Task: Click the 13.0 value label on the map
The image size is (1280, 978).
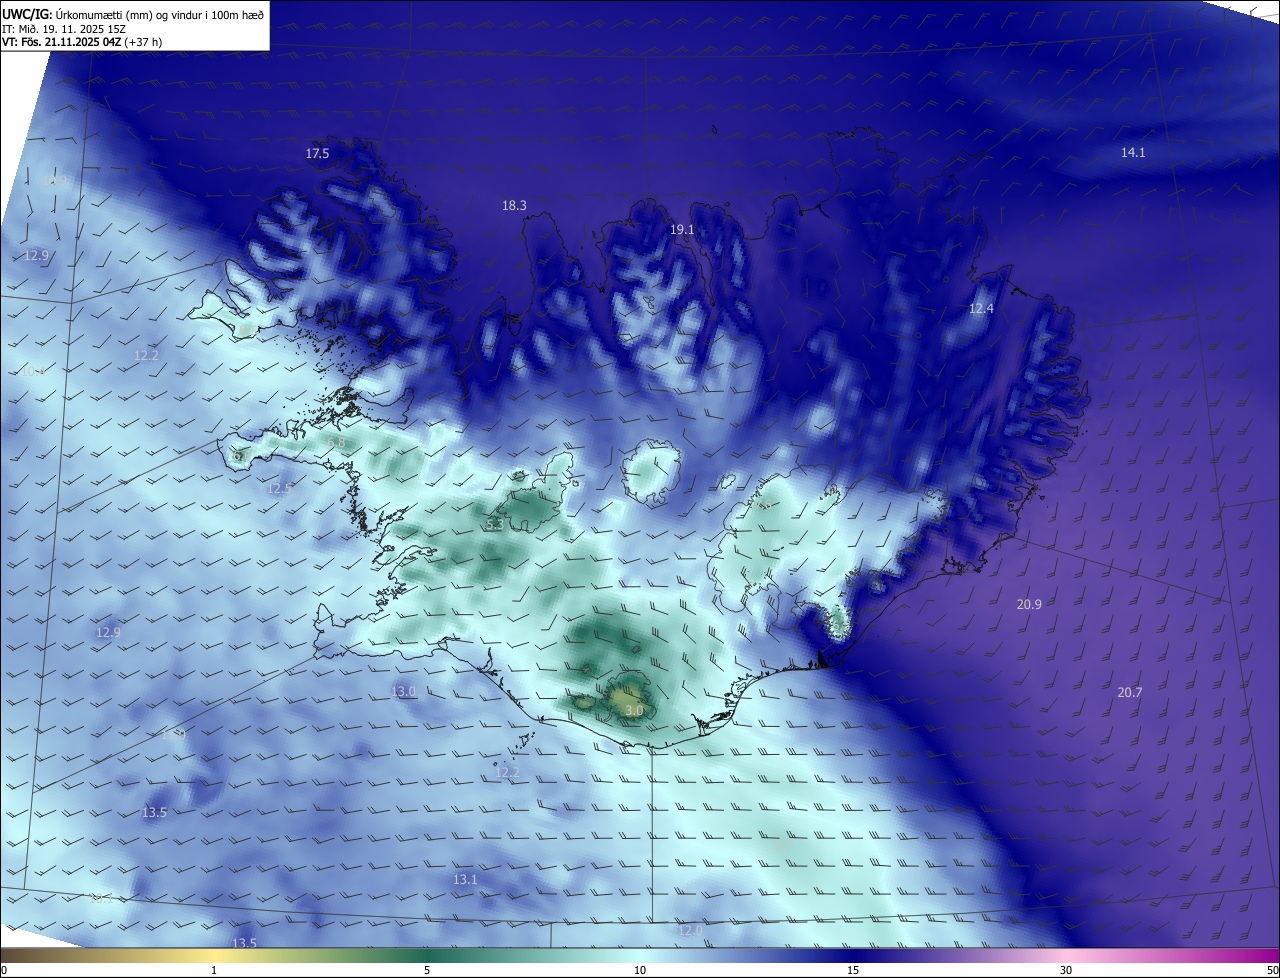Action: tap(403, 691)
